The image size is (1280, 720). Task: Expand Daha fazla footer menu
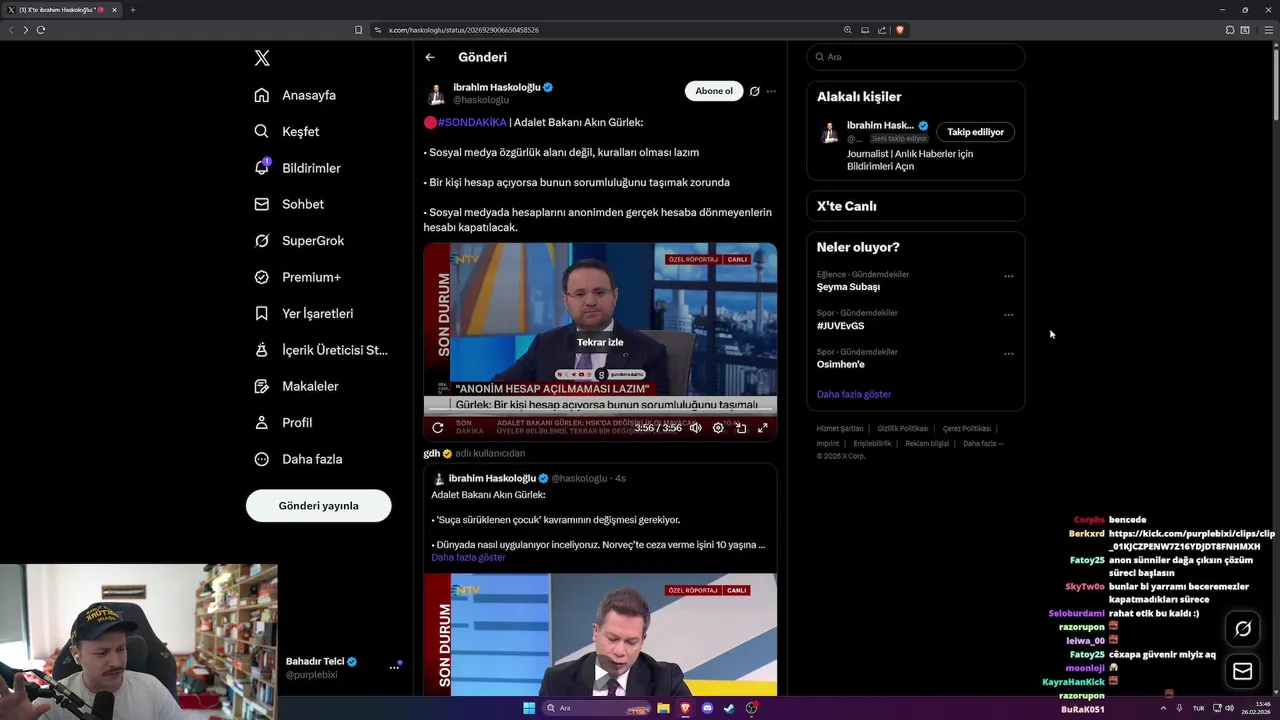(983, 444)
